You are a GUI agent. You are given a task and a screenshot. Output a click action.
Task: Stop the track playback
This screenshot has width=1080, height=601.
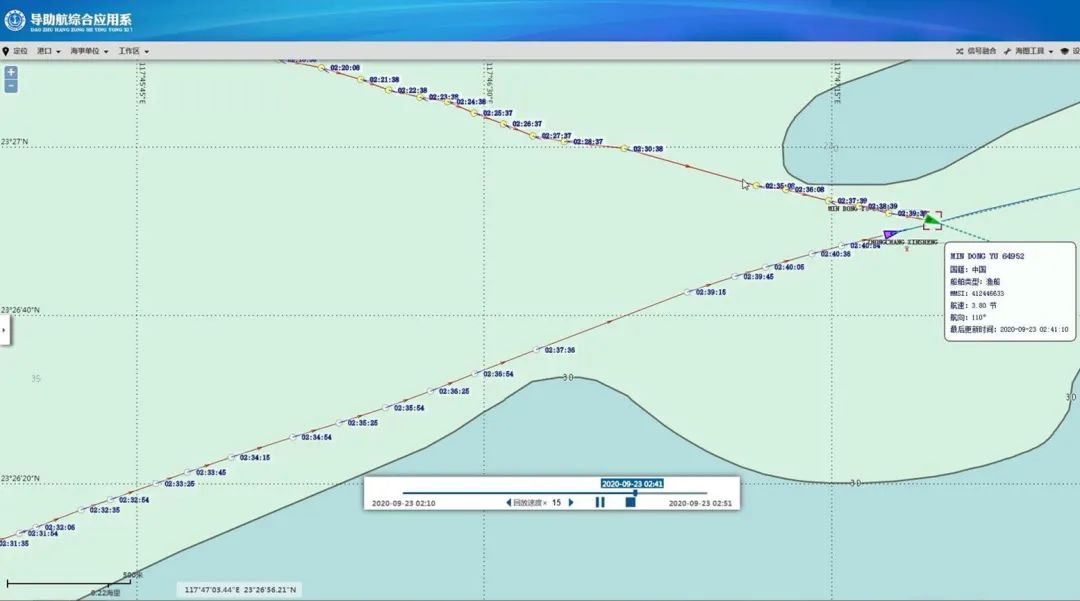coord(630,503)
